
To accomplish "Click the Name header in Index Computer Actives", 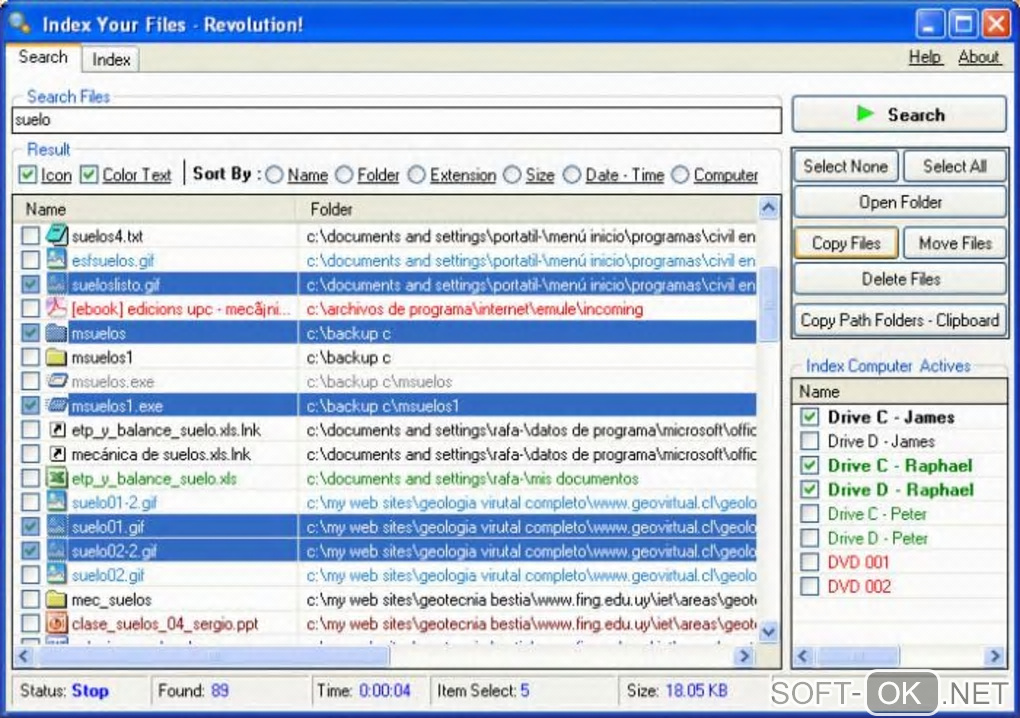I will pos(900,392).
